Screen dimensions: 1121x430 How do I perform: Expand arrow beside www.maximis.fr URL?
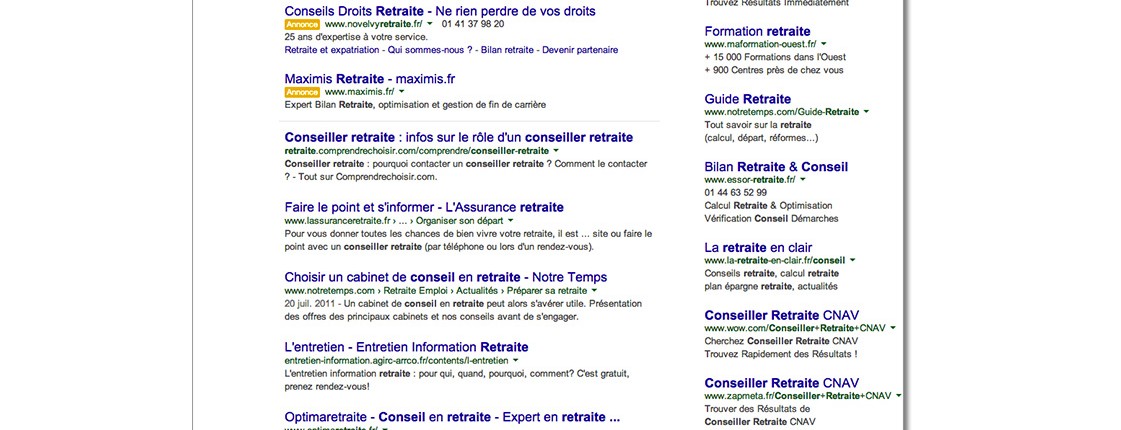[401, 92]
